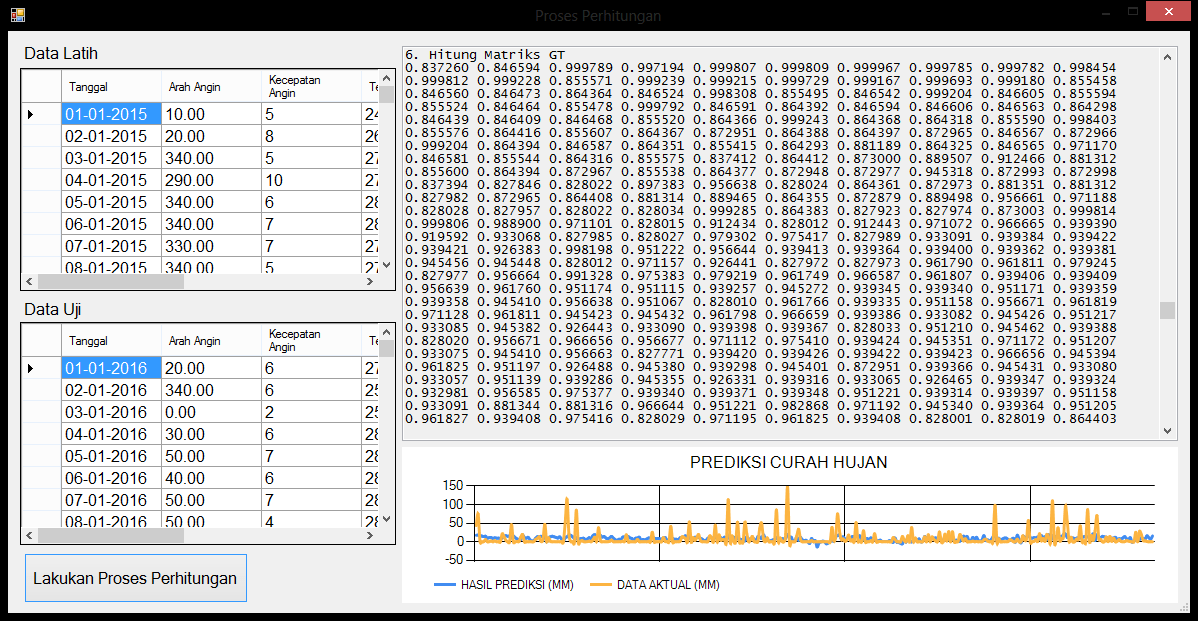The height and width of the screenshot is (621, 1198).
Task: Click the output text box scroll-up arrow
Action: [1167, 56]
